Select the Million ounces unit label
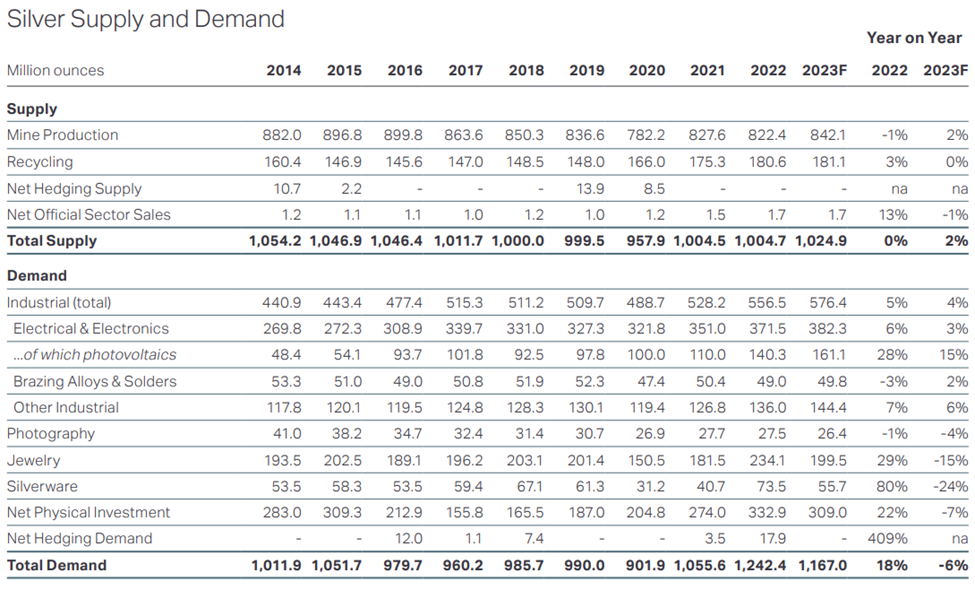 pos(55,70)
